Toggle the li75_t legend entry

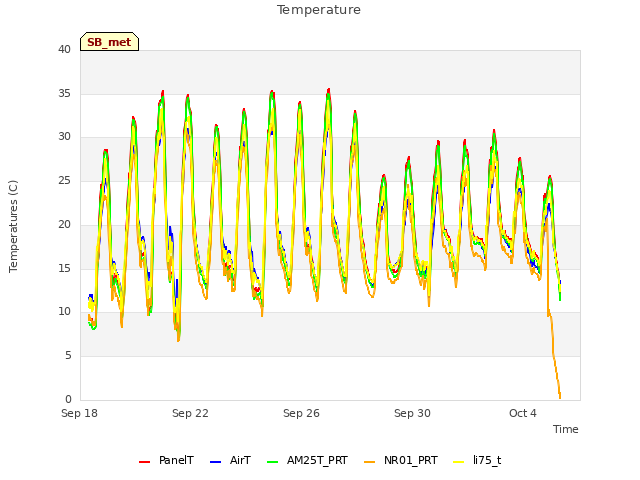tap(477, 460)
